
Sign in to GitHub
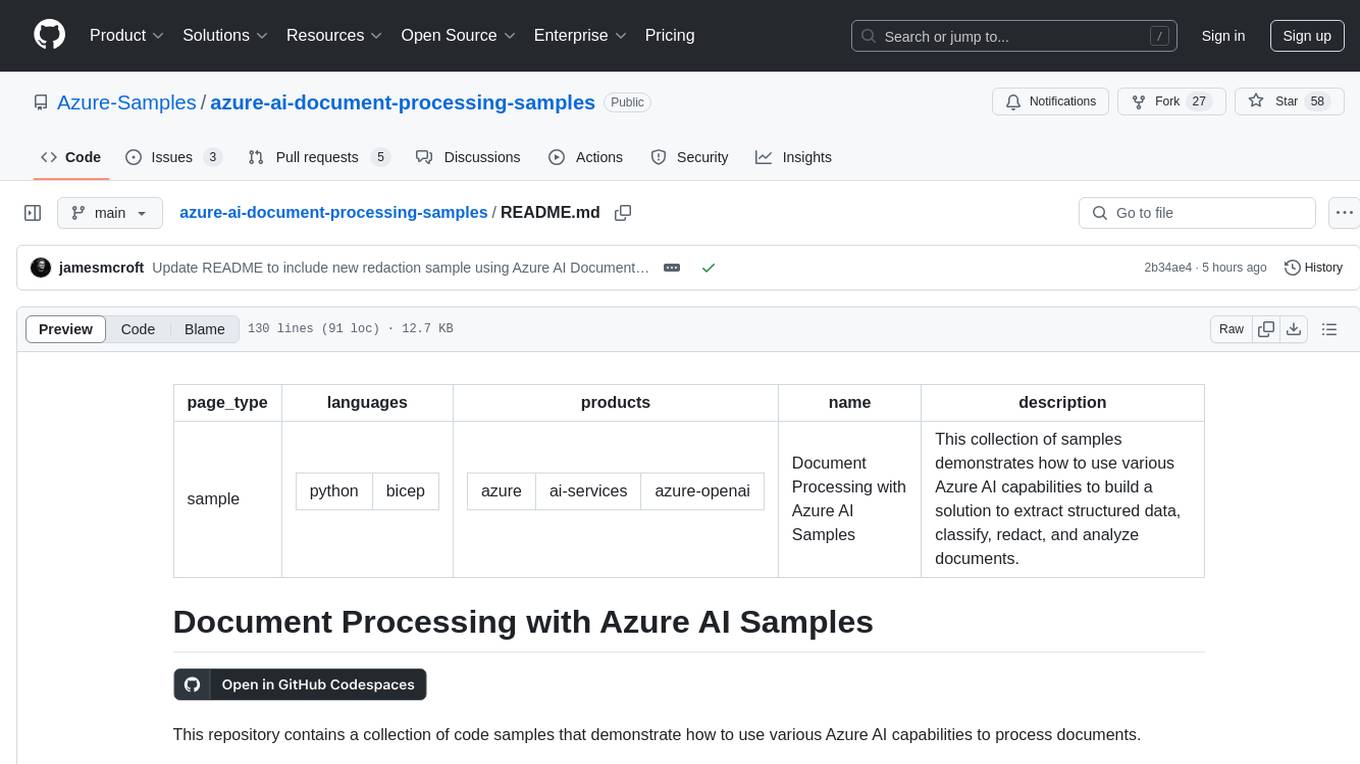pyautogui.click(x=1223, y=36)
